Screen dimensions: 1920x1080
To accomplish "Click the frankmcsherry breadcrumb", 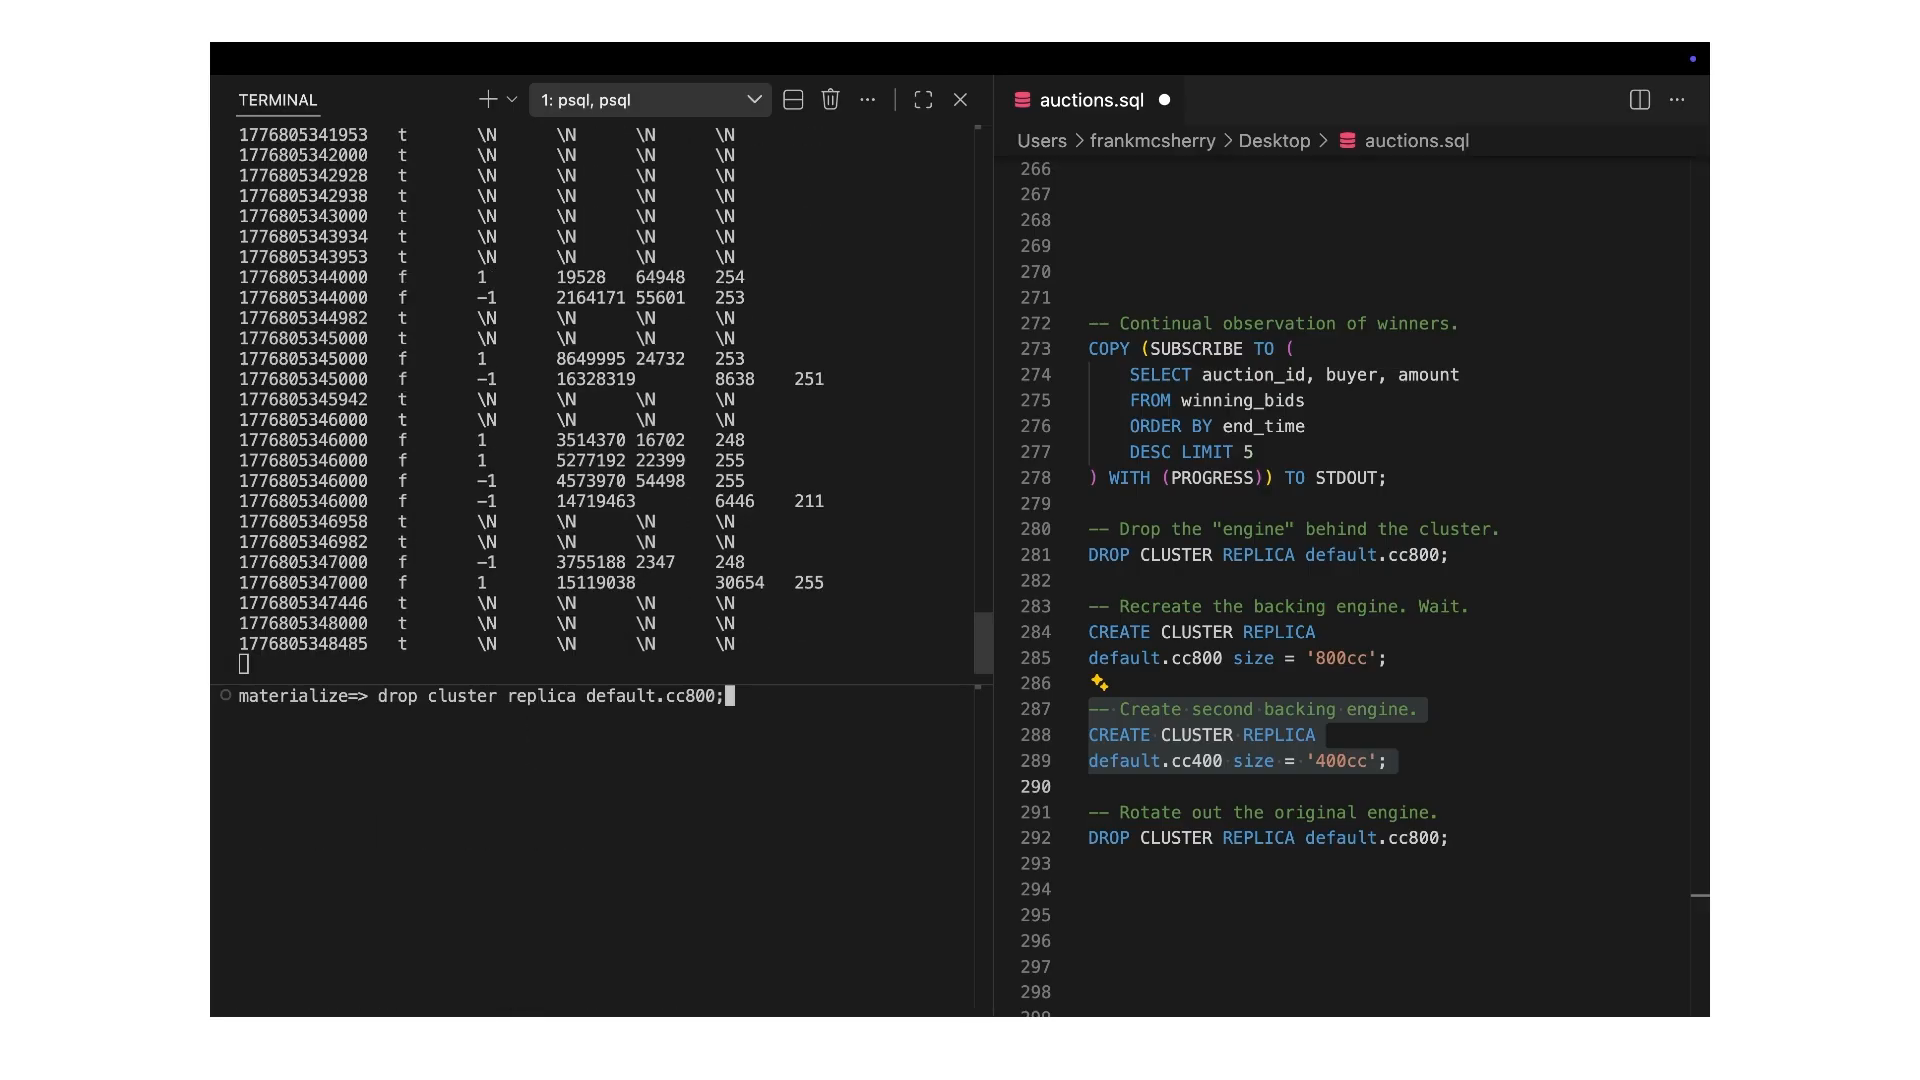I will click(x=1152, y=141).
